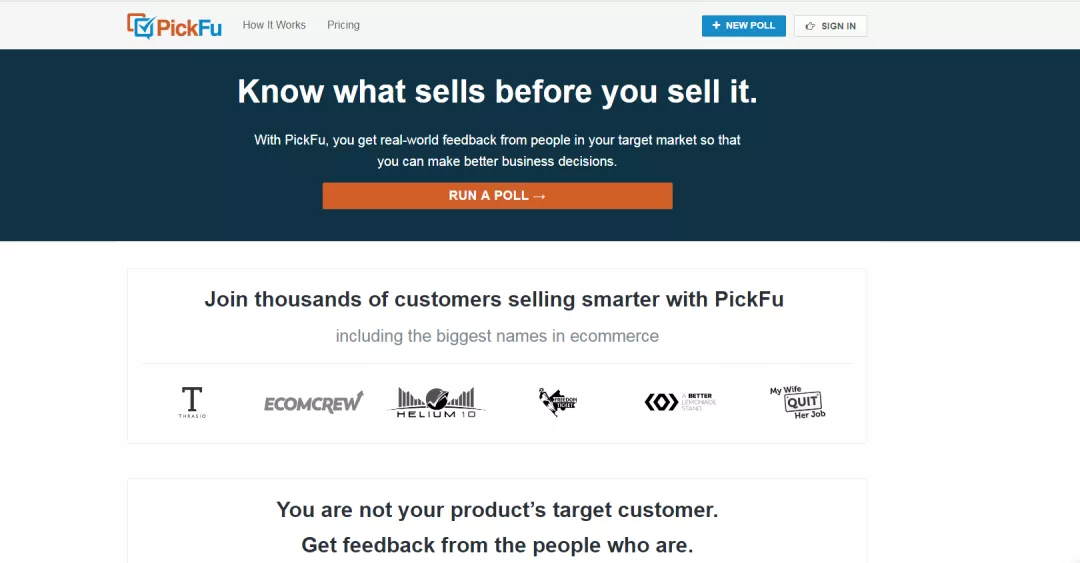This screenshot has width=1080, height=563.
Task: Click the plus icon on New Poll
Action: tap(716, 25)
